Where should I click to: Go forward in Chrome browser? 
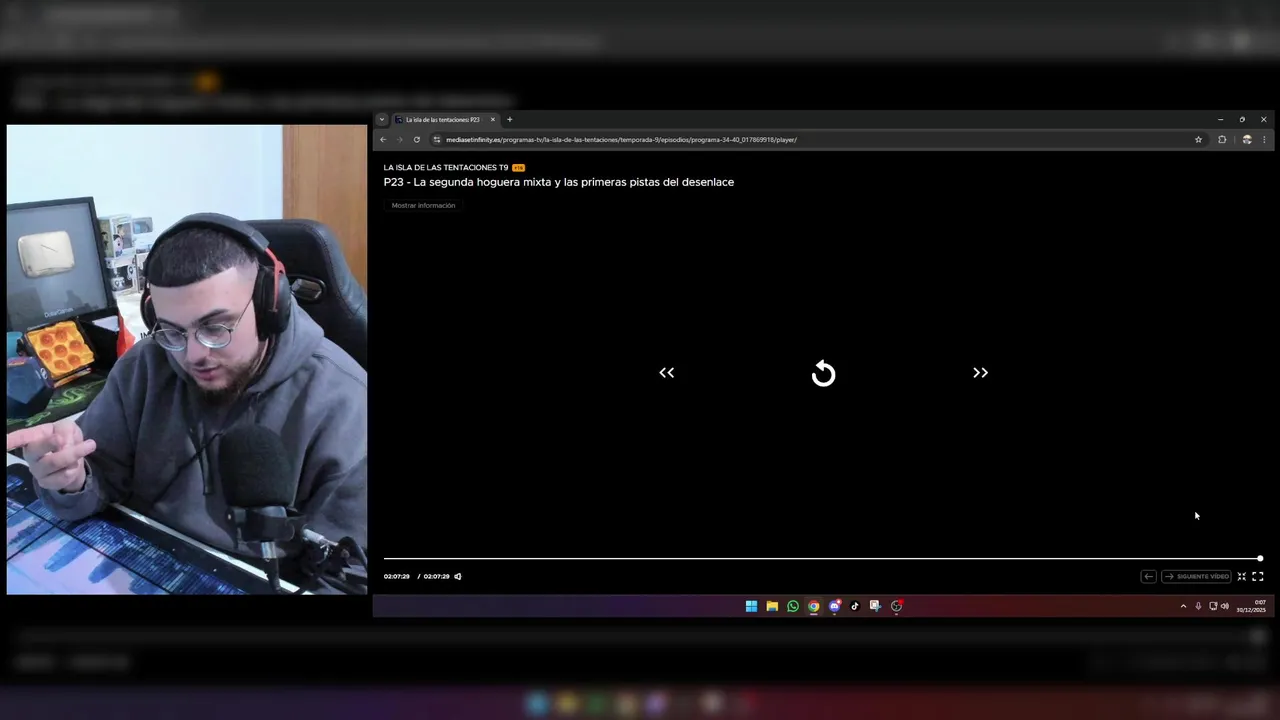pyautogui.click(x=400, y=140)
